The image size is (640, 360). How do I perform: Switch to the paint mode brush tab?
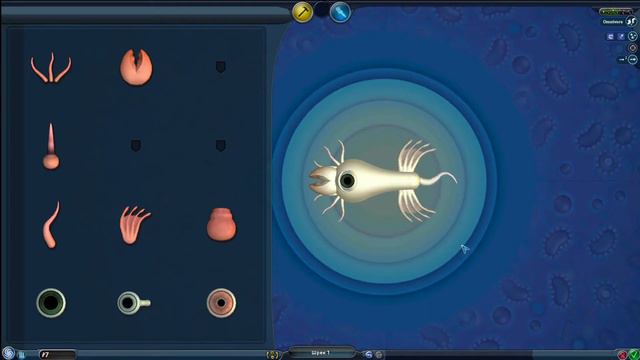tap(340, 12)
